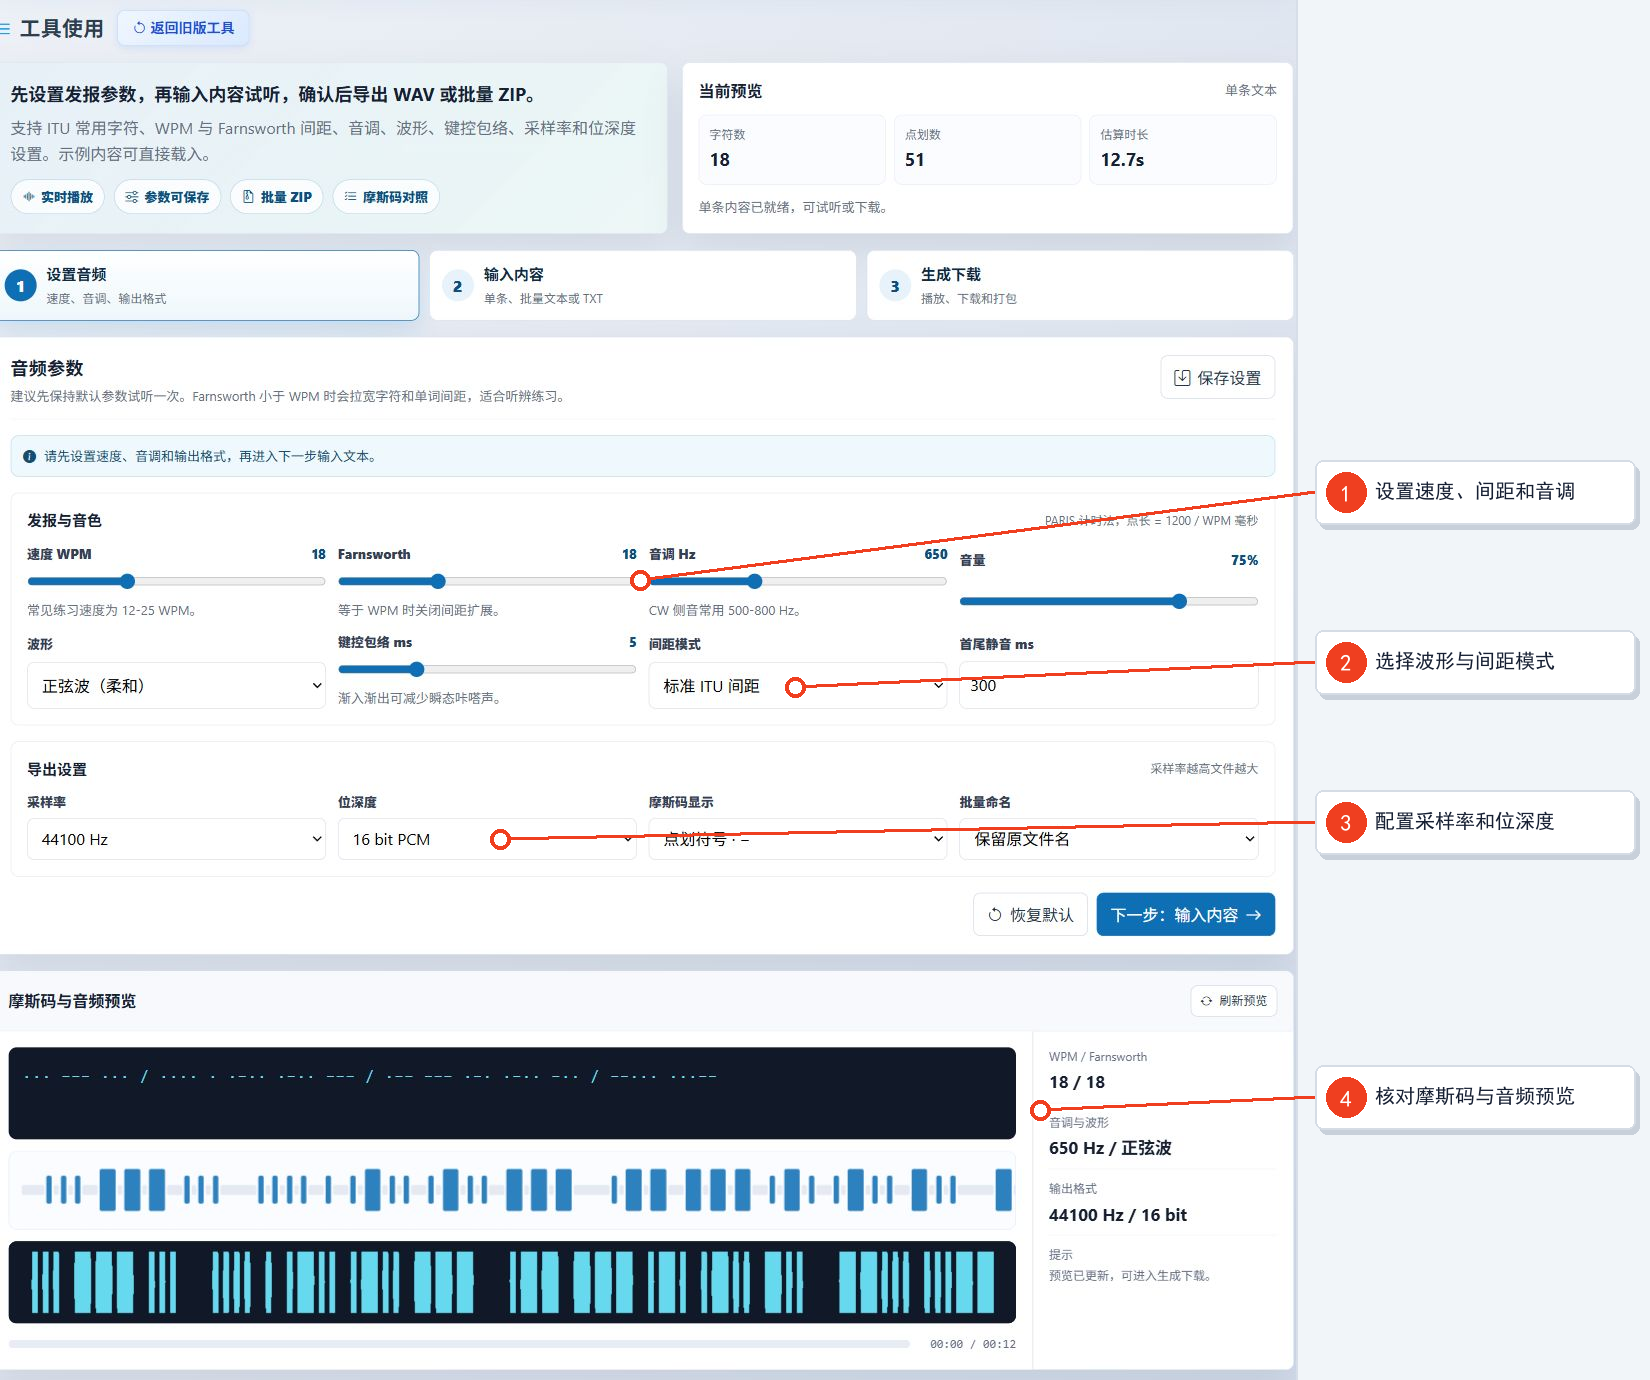Adjust the 音量 volume slider

(x=1108, y=601)
